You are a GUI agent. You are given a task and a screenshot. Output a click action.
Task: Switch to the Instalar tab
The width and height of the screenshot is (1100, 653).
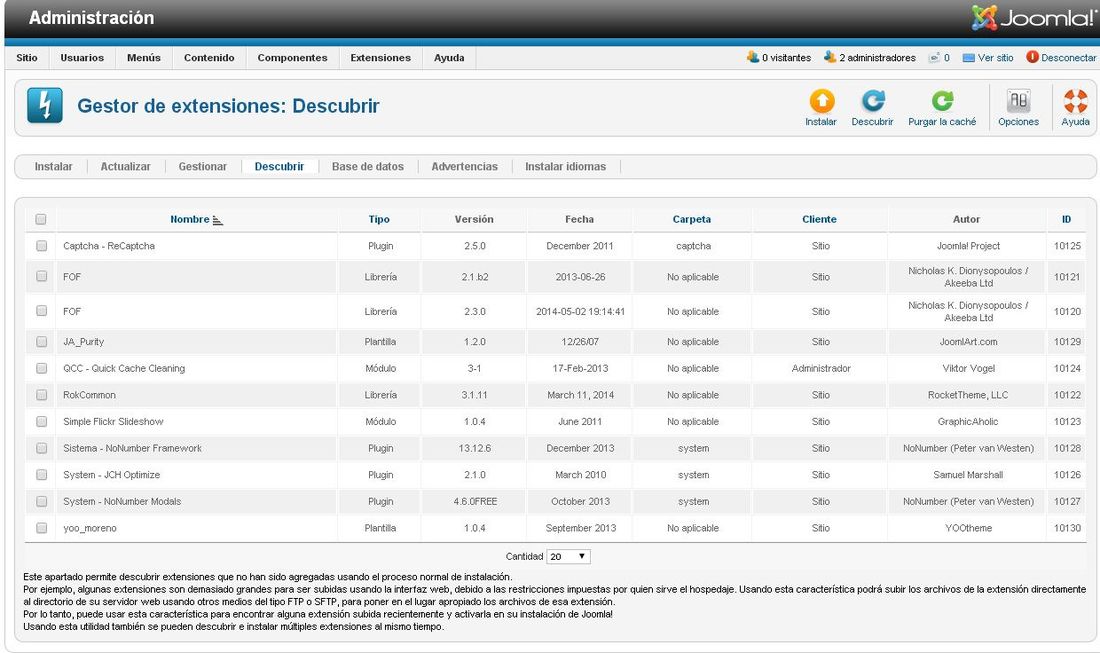tap(53, 166)
